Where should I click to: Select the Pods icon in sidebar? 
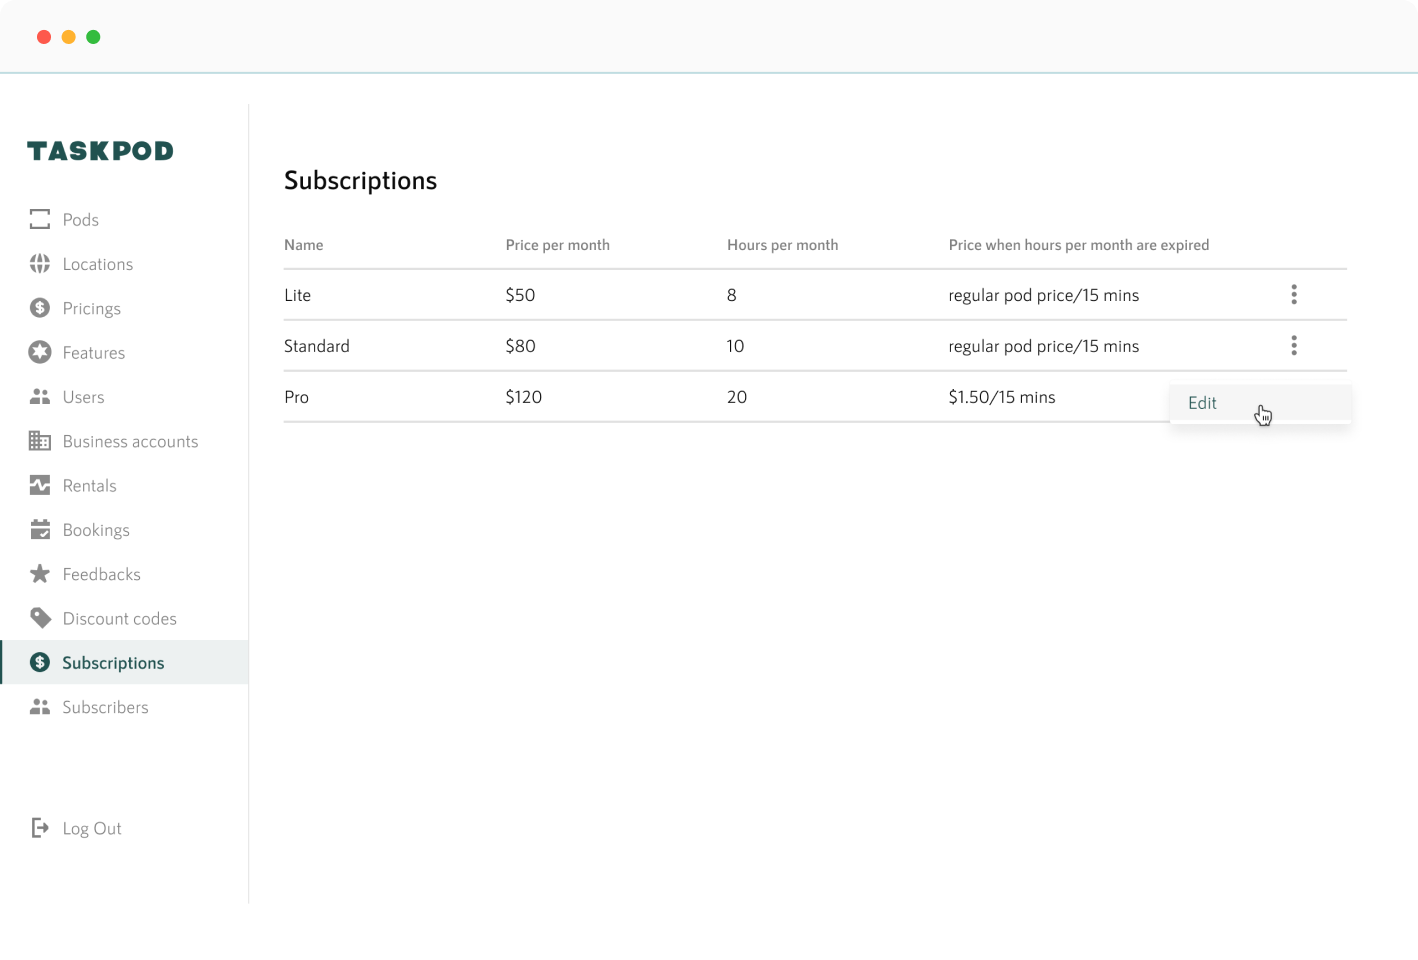(x=40, y=219)
